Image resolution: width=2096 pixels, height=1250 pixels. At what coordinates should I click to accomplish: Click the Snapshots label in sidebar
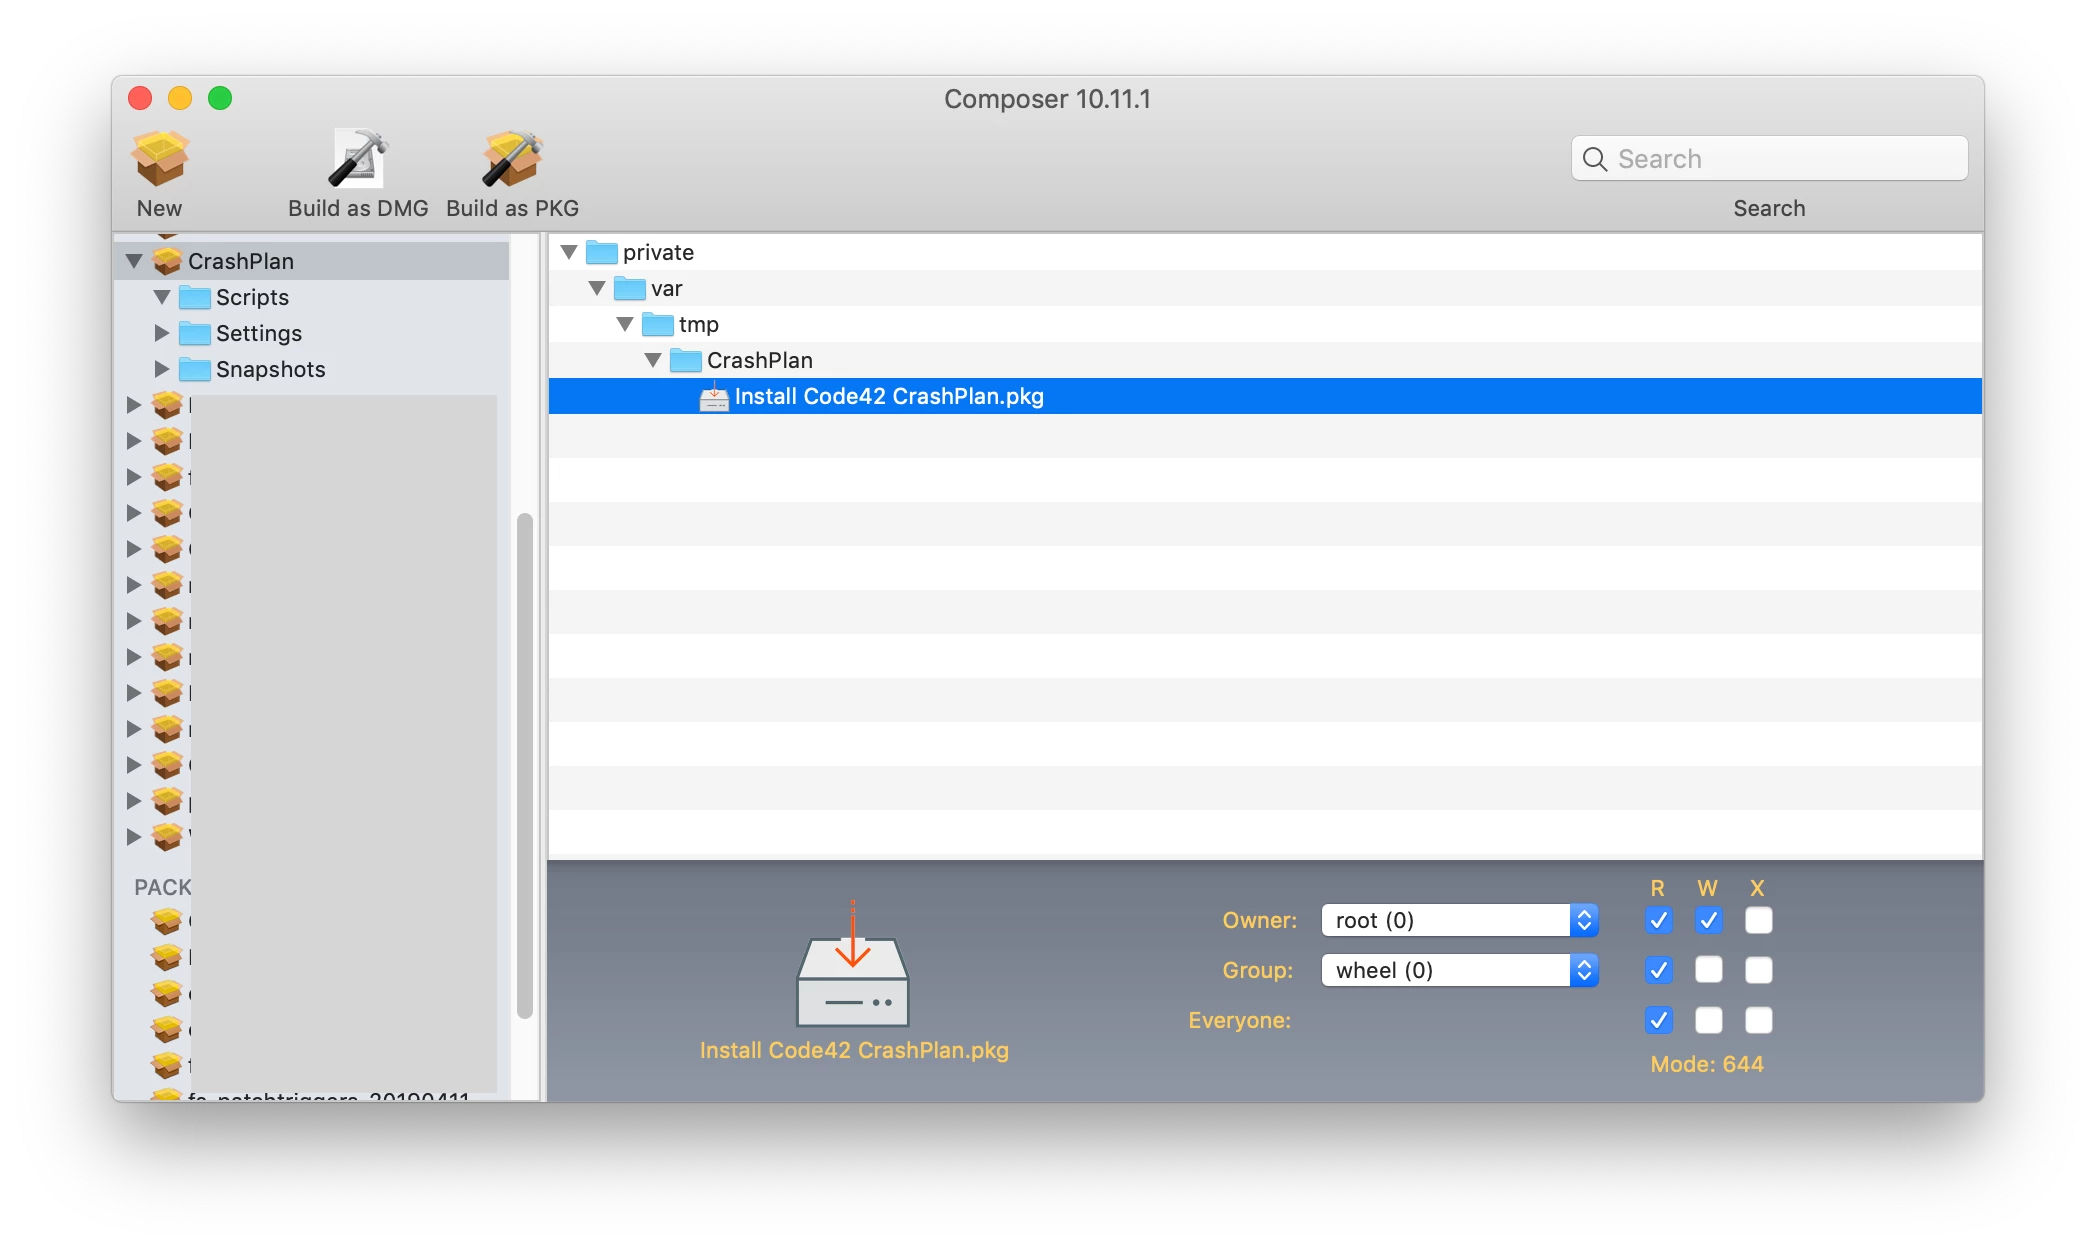271,369
